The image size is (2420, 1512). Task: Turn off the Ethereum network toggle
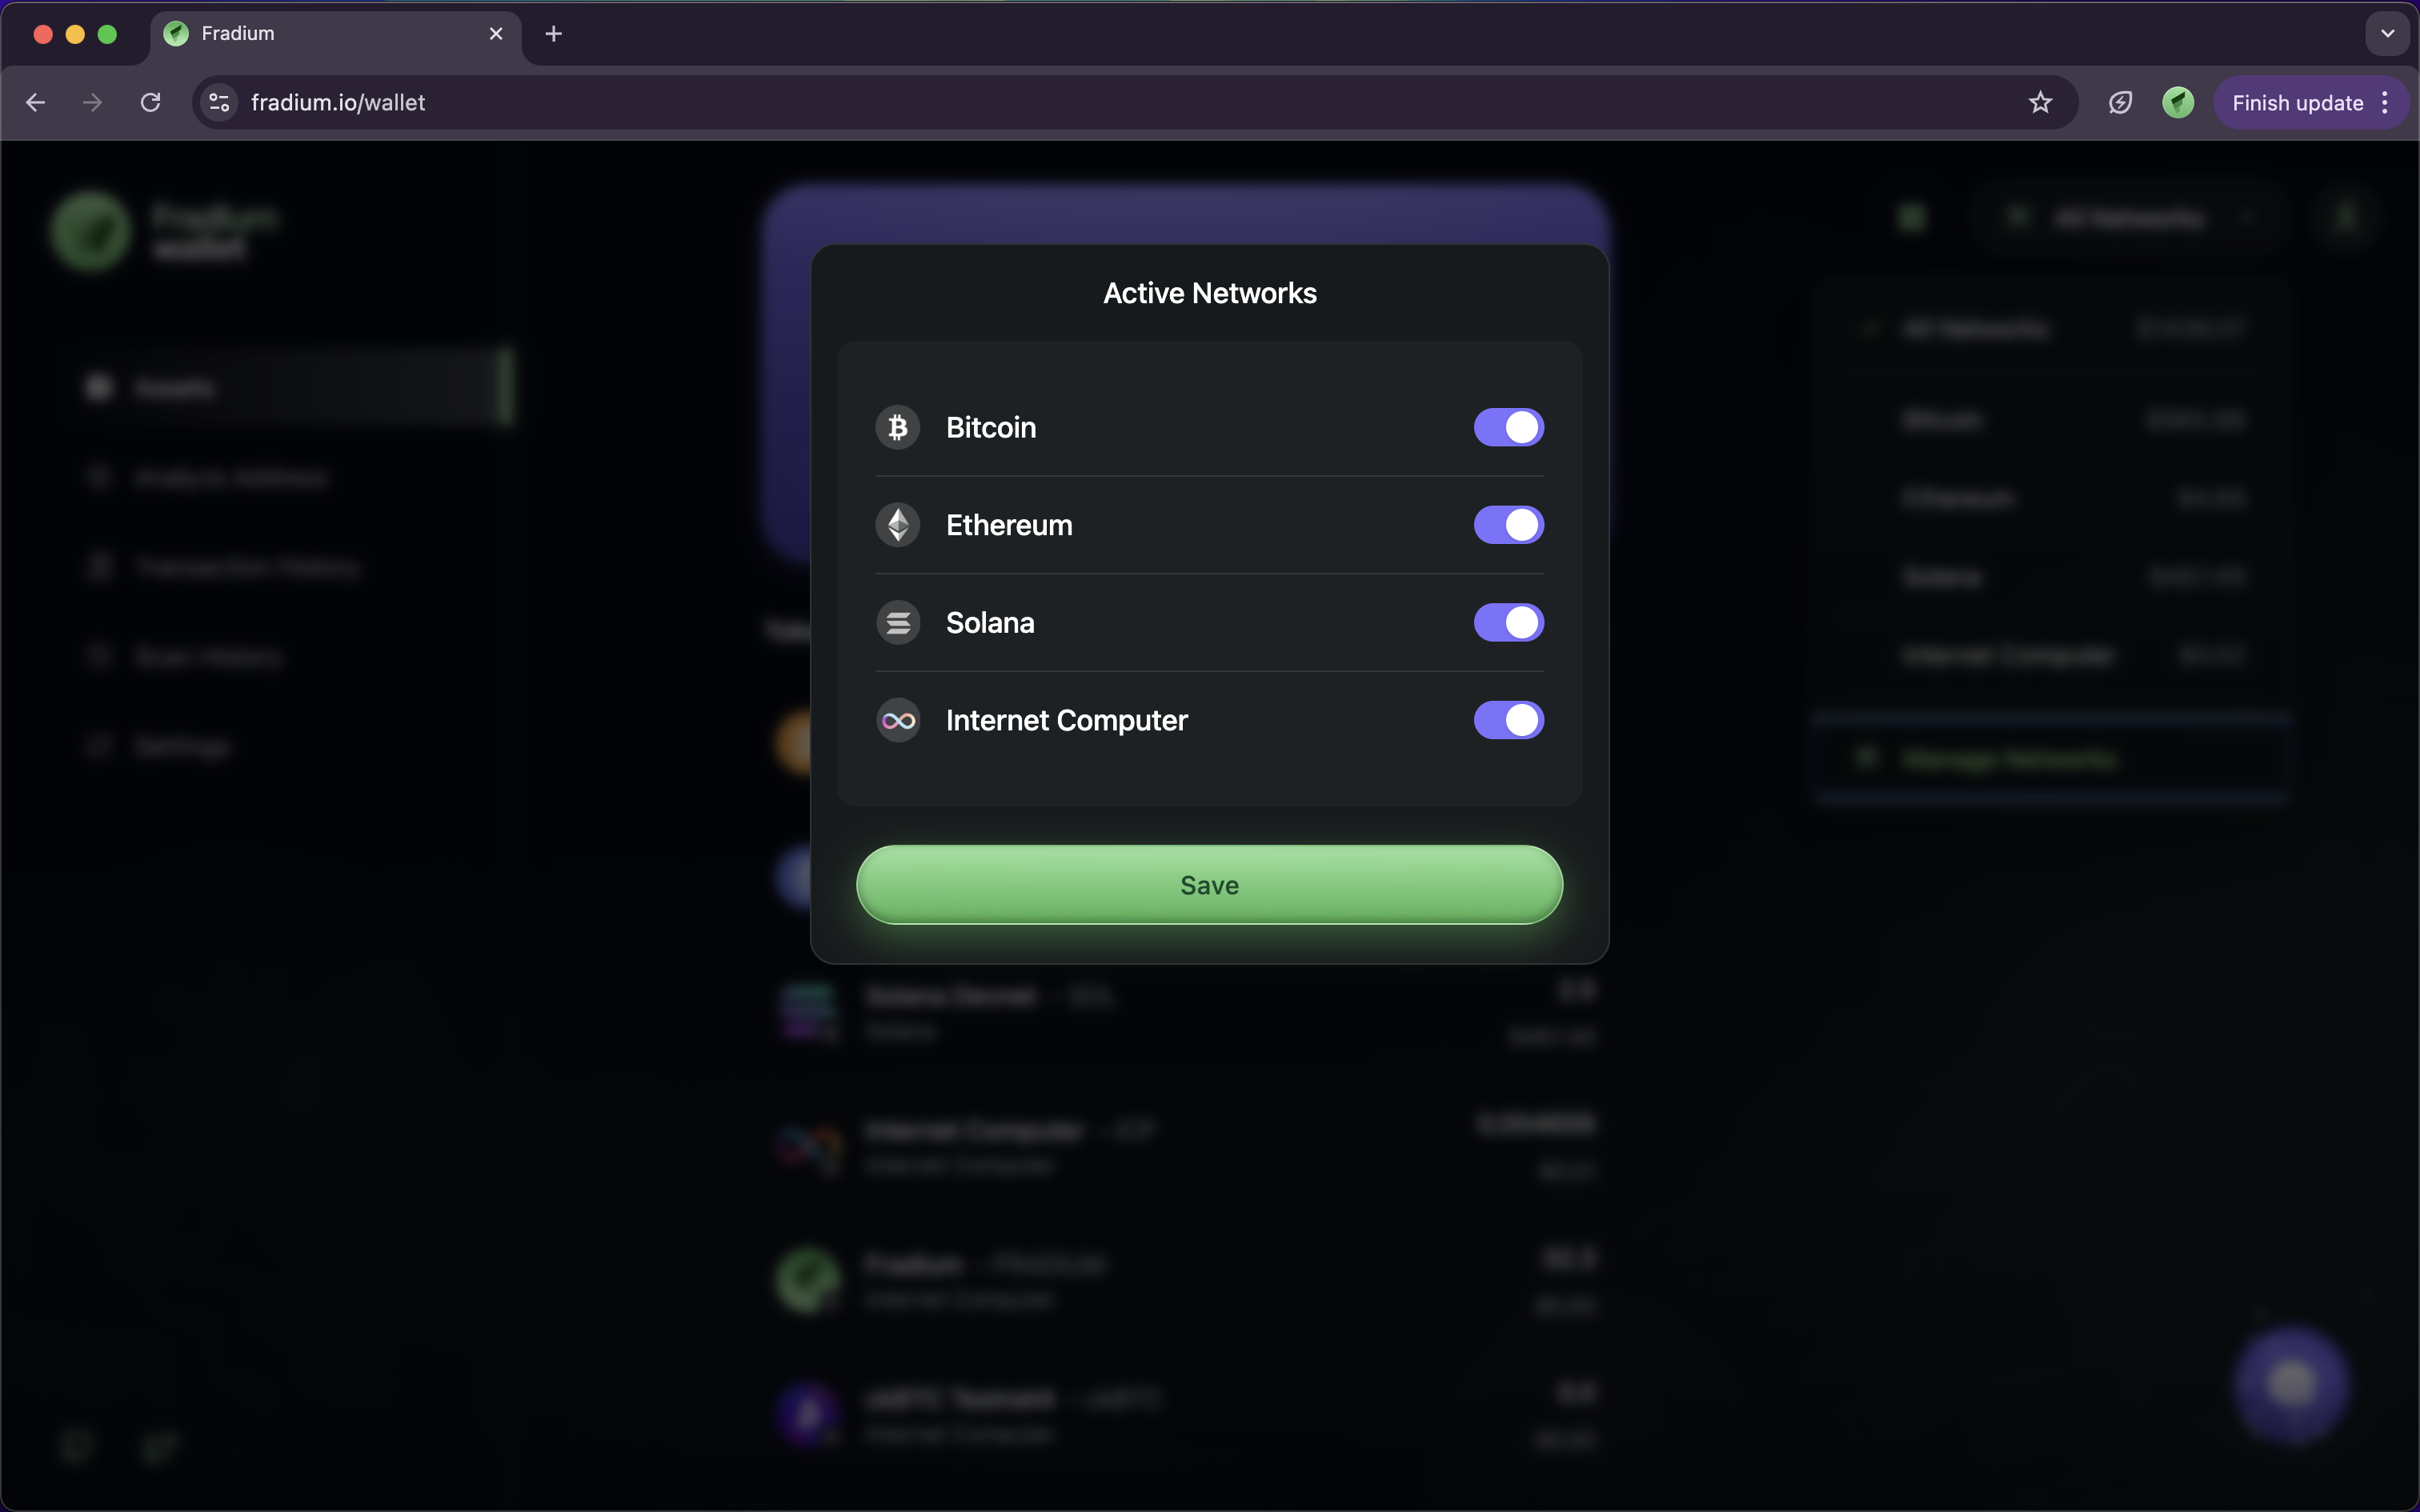[x=1508, y=525]
